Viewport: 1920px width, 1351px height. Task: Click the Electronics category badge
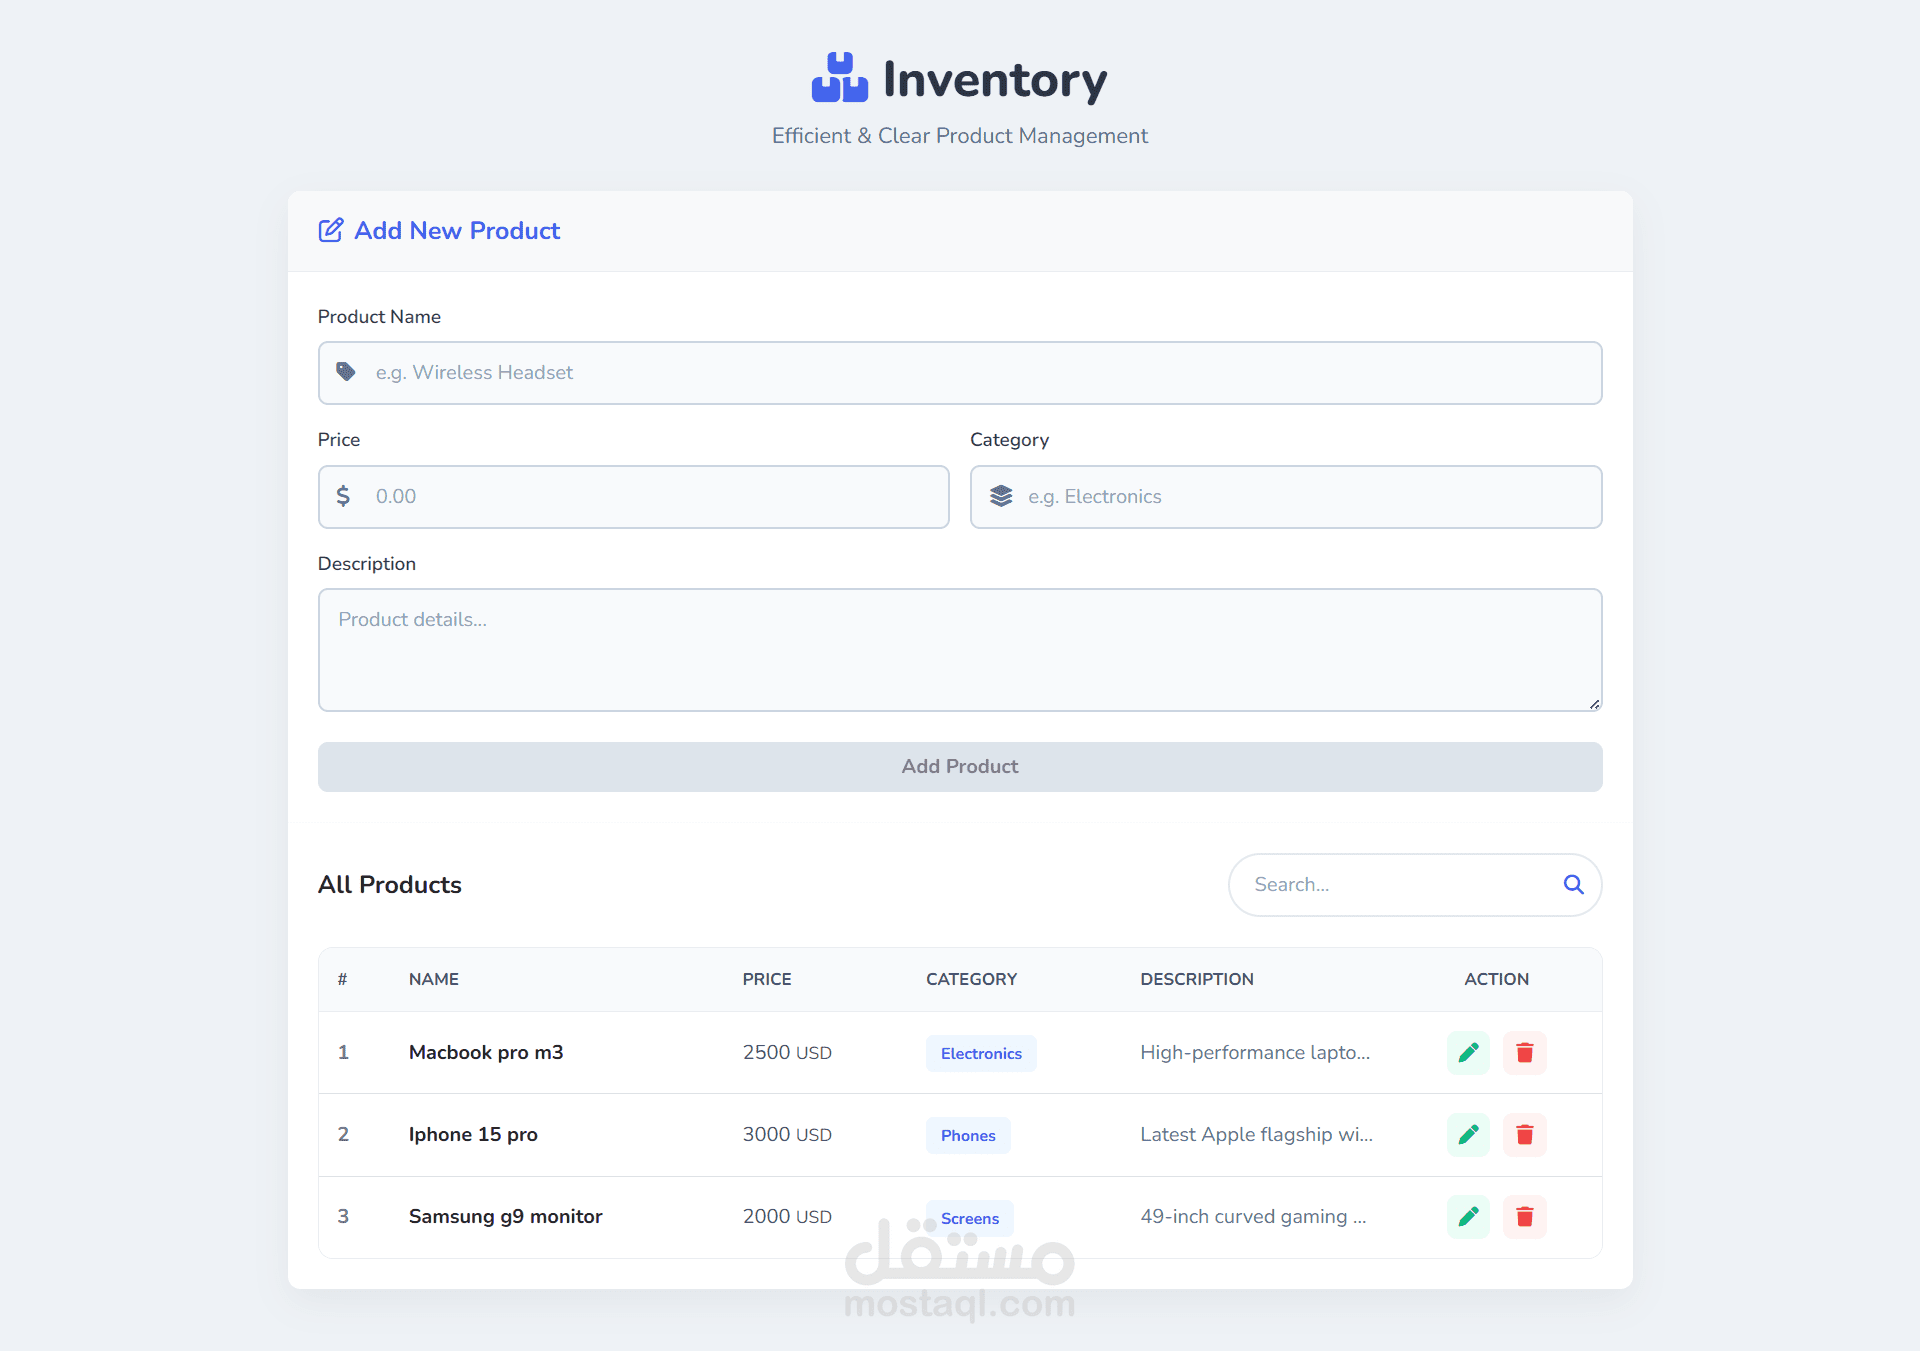[980, 1053]
